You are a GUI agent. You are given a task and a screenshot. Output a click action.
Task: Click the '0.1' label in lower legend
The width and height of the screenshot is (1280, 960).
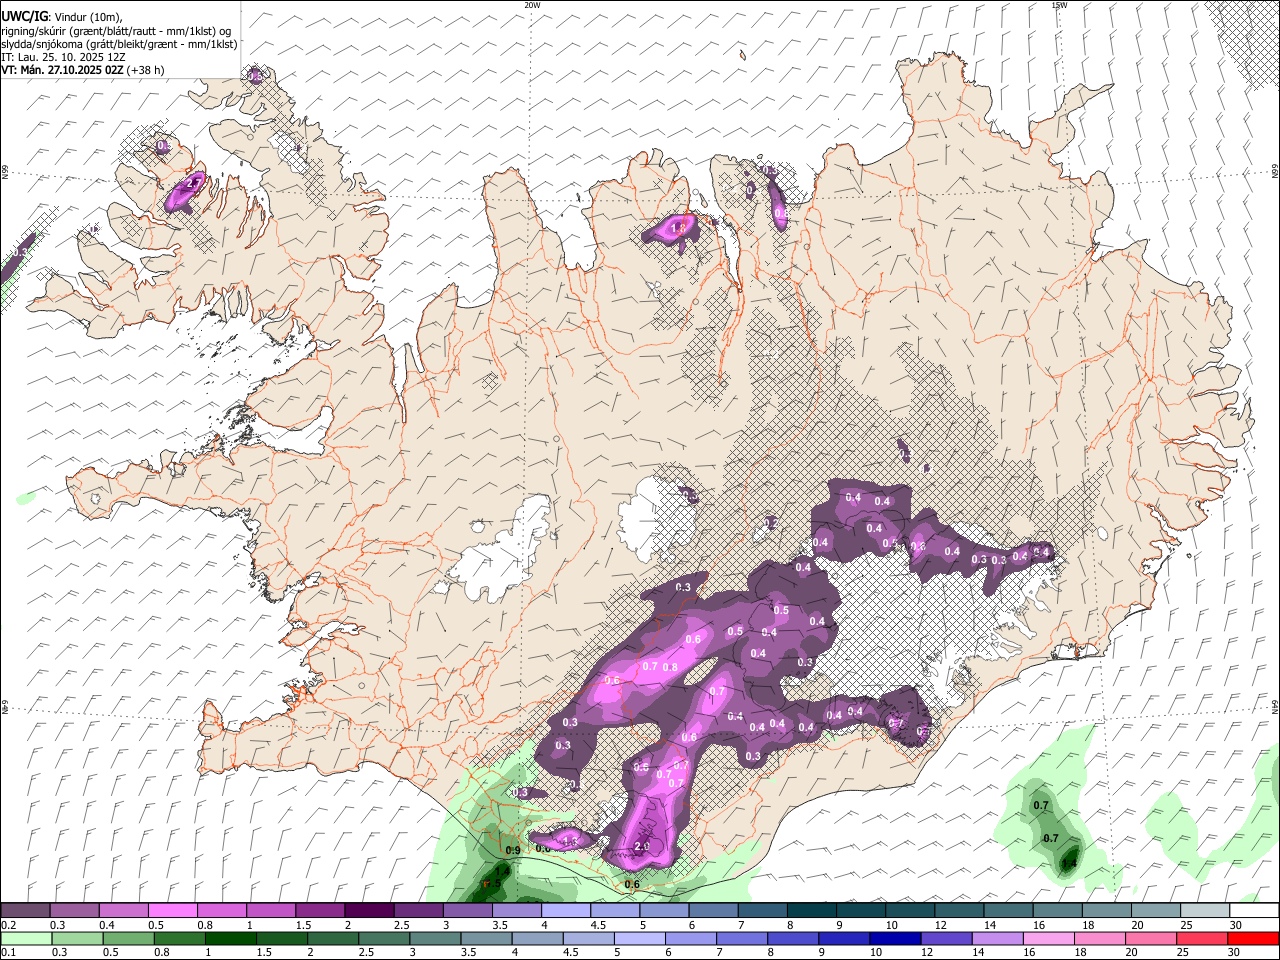pyautogui.click(x=9, y=953)
